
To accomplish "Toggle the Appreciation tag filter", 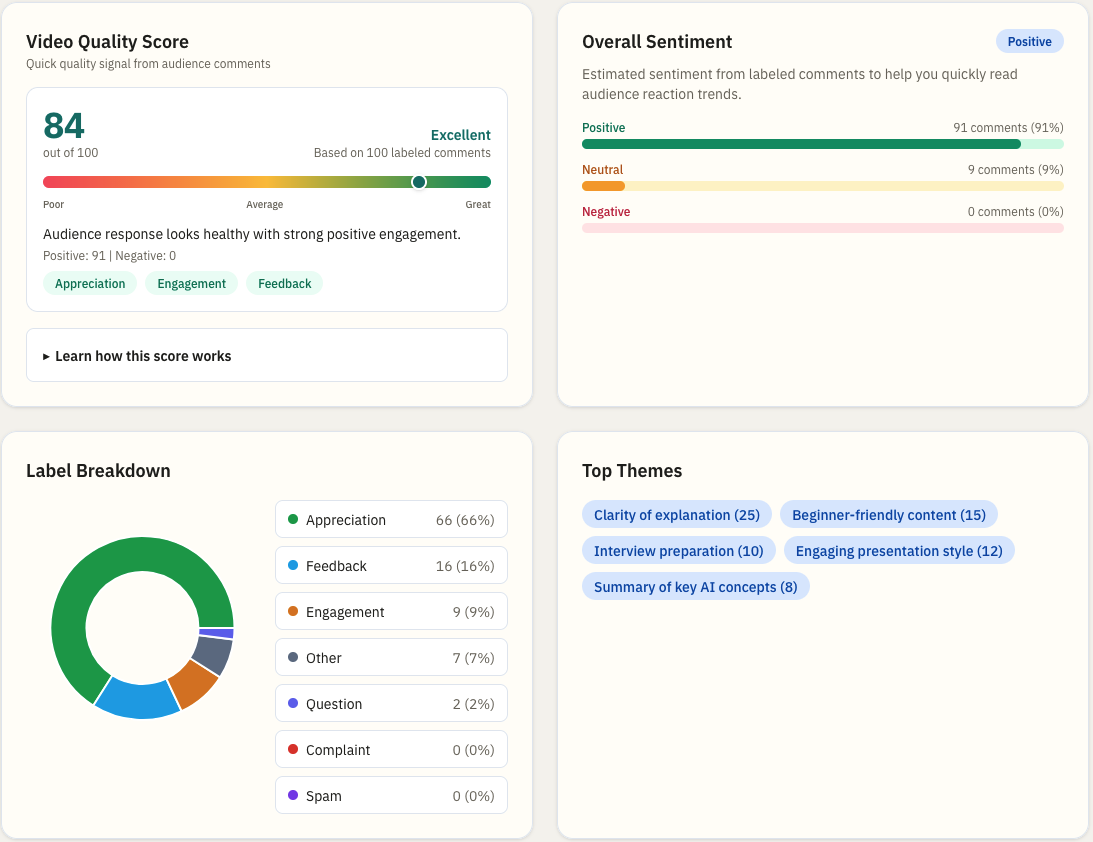I will pos(90,283).
